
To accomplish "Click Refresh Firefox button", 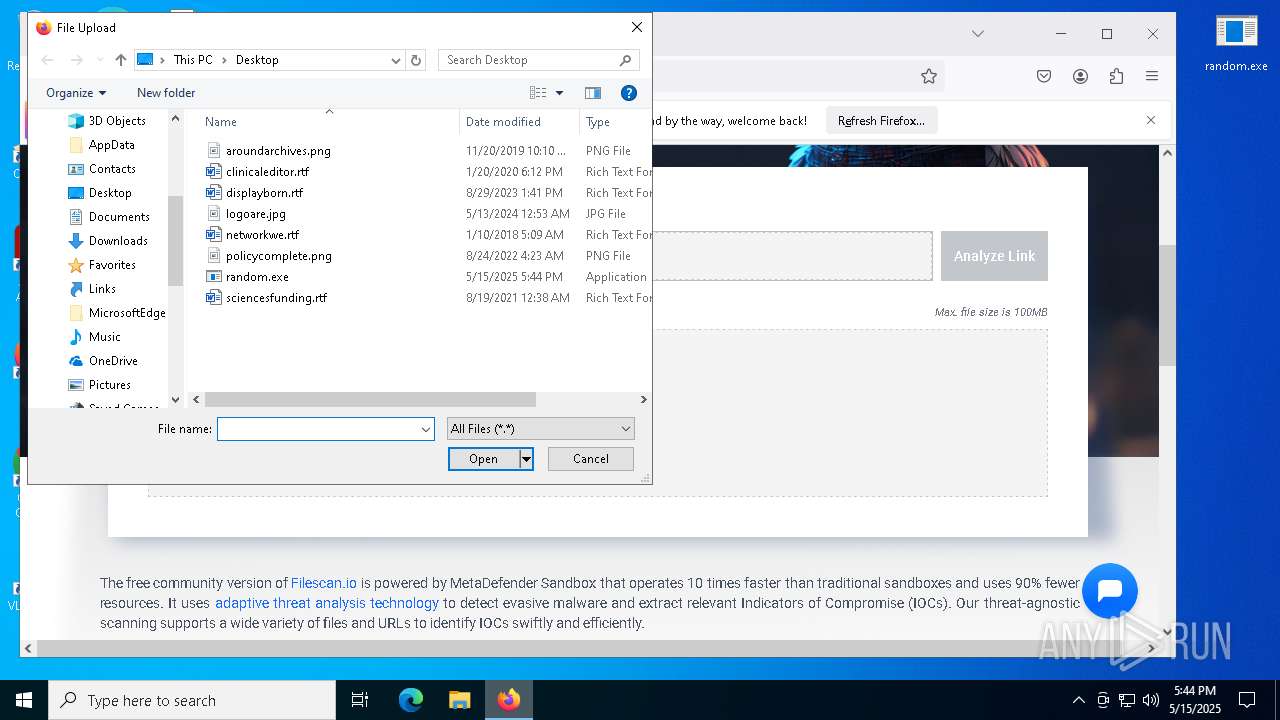I will (x=881, y=121).
